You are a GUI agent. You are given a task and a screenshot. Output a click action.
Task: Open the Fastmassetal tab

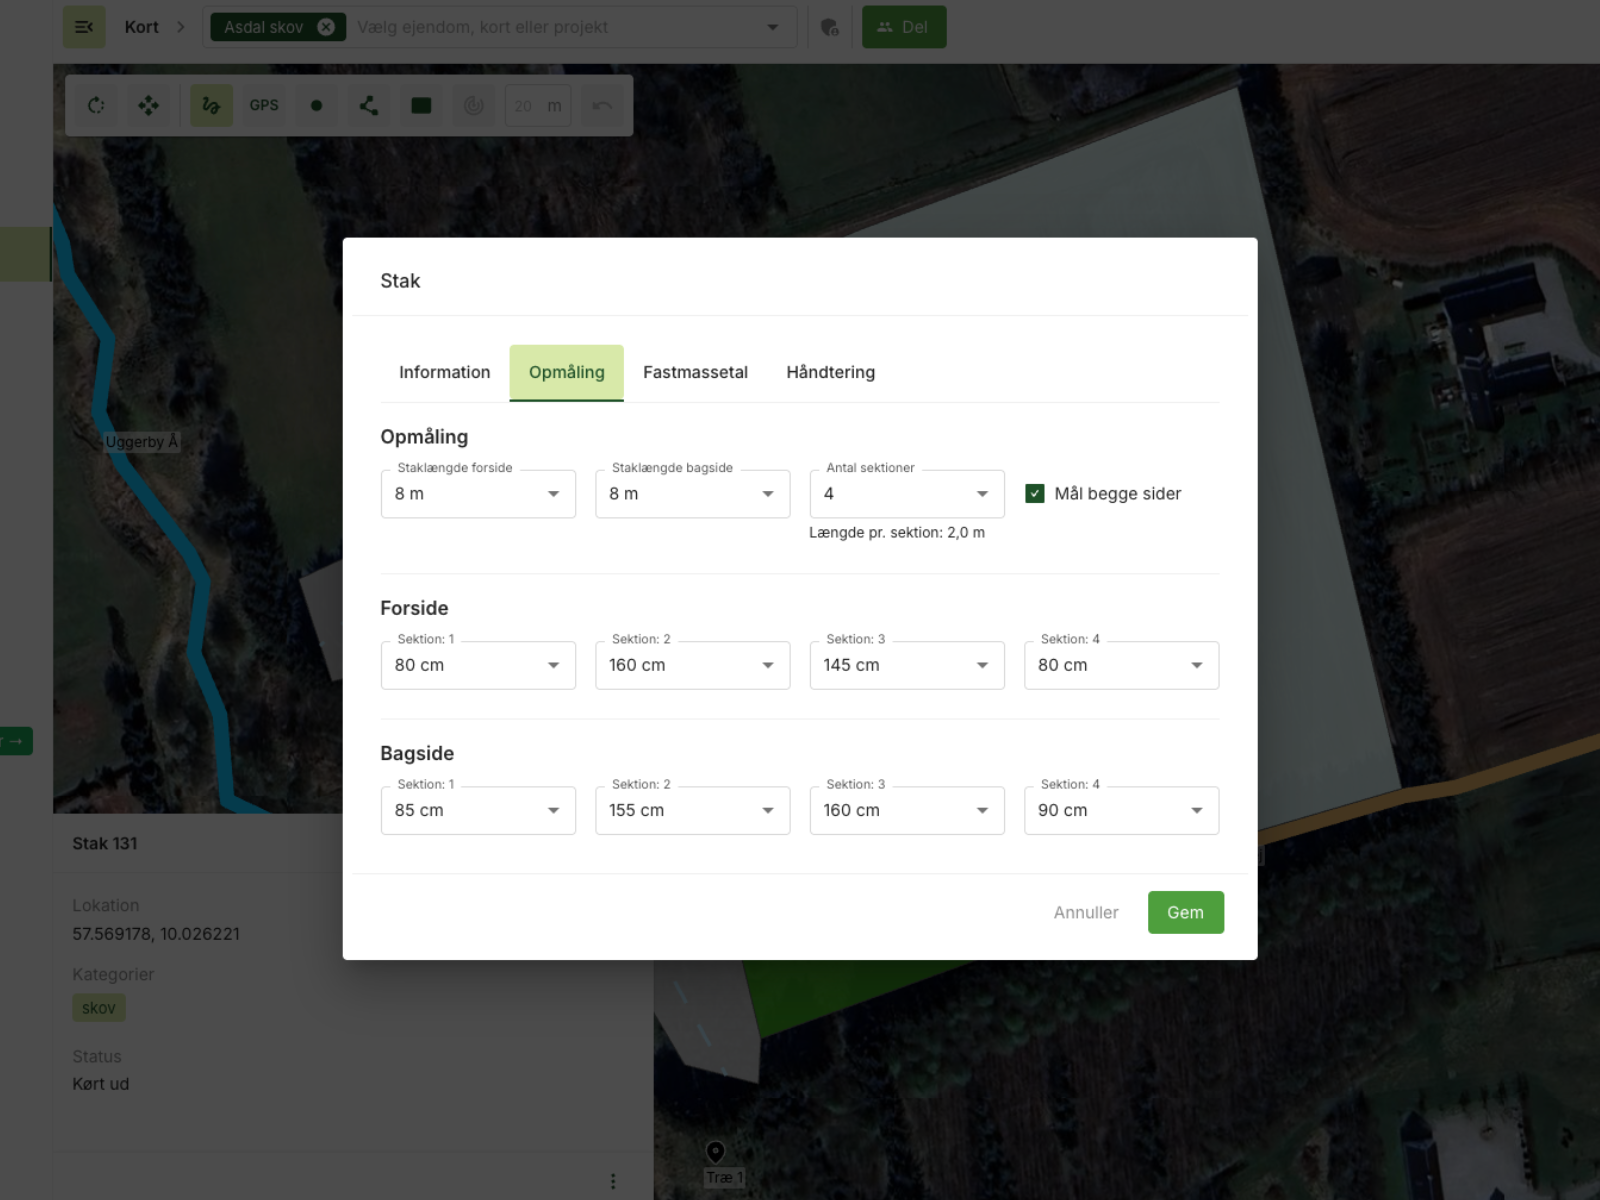click(x=695, y=372)
